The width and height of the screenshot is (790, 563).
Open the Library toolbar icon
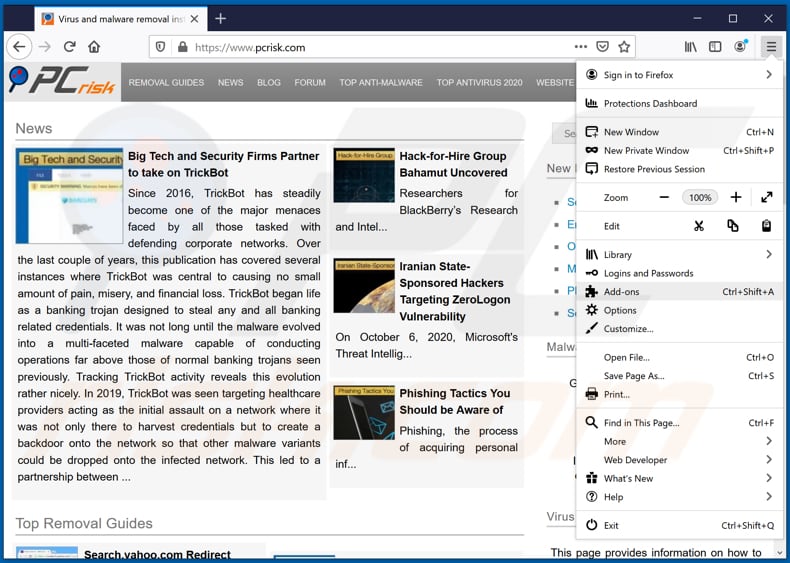point(691,47)
